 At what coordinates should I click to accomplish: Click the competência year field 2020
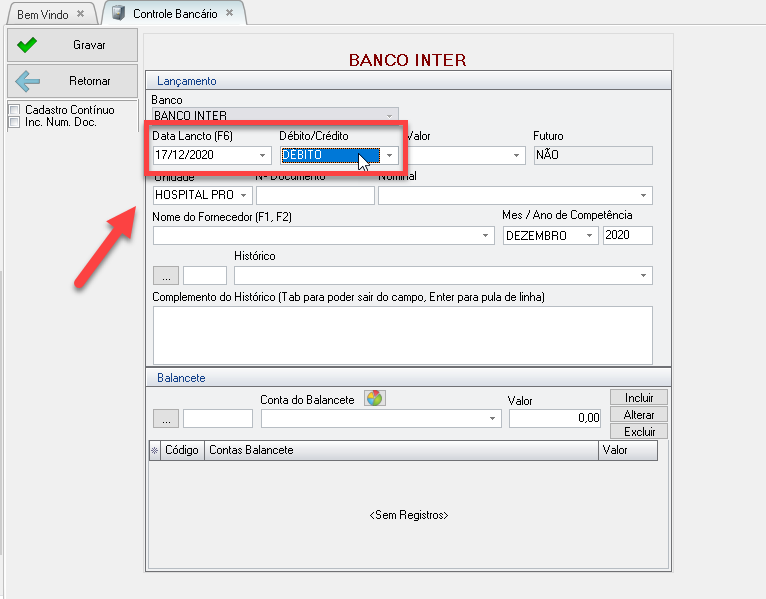tap(627, 235)
